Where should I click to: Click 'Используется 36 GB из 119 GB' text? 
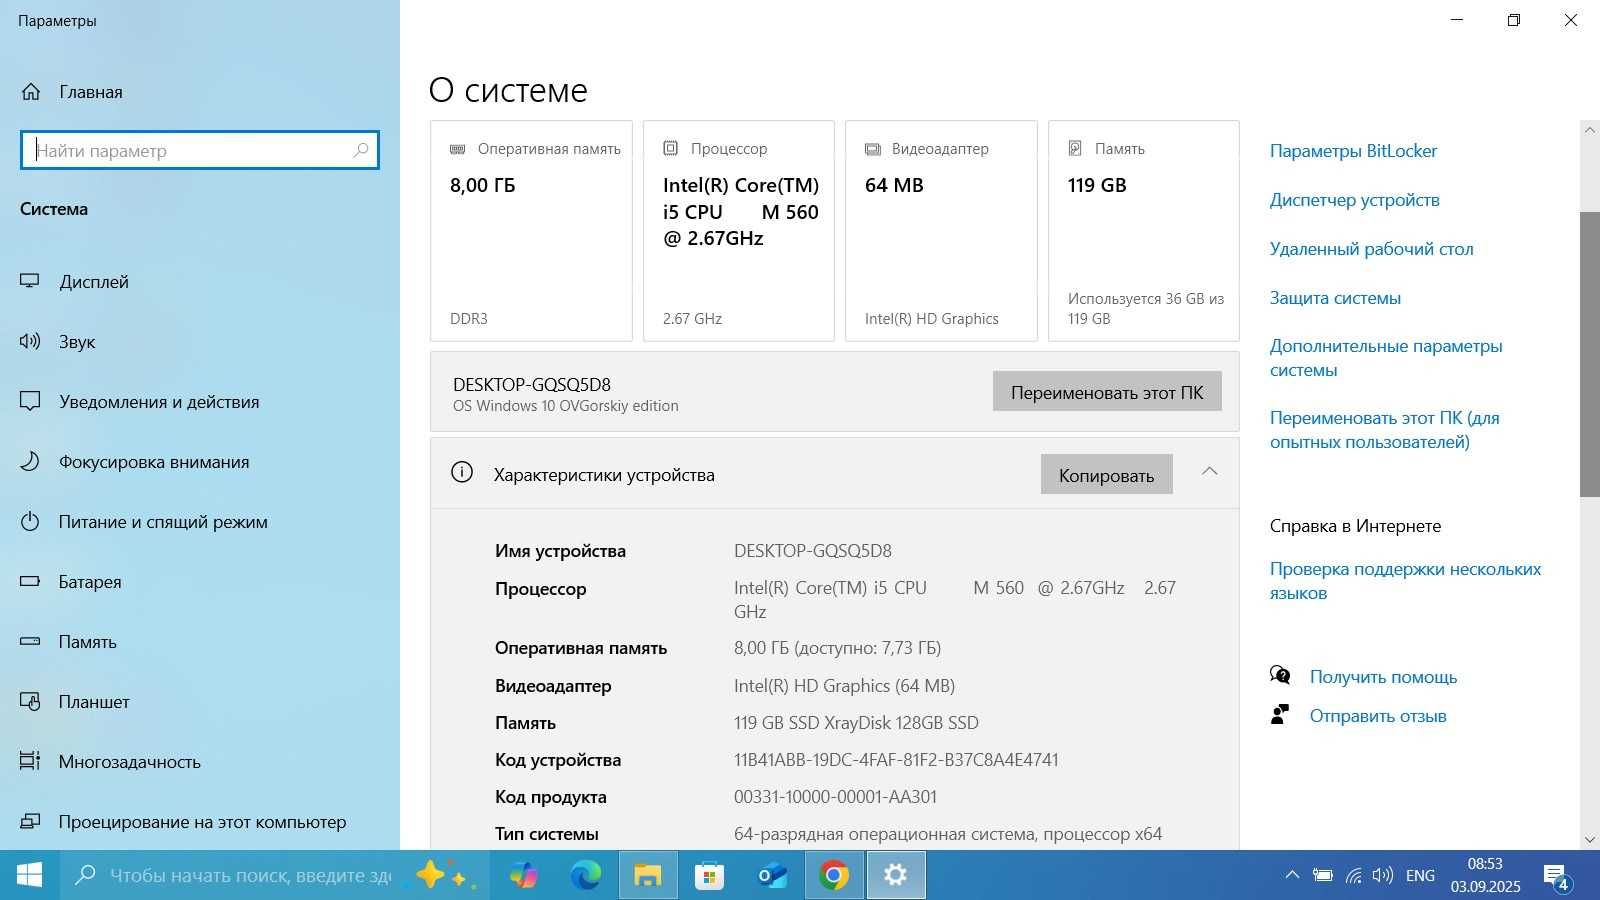pos(1146,309)
